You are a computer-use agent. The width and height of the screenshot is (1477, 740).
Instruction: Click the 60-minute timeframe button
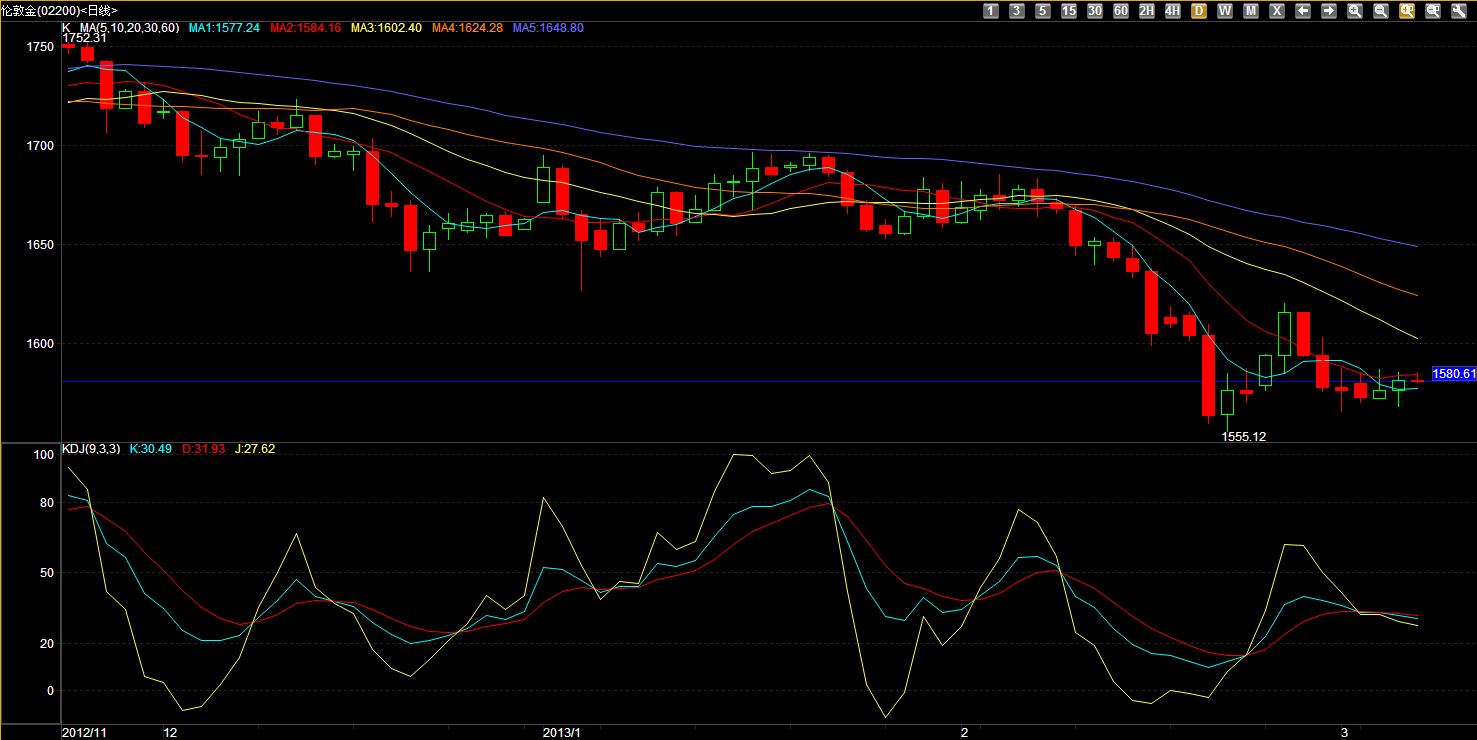pos(1121,11)
